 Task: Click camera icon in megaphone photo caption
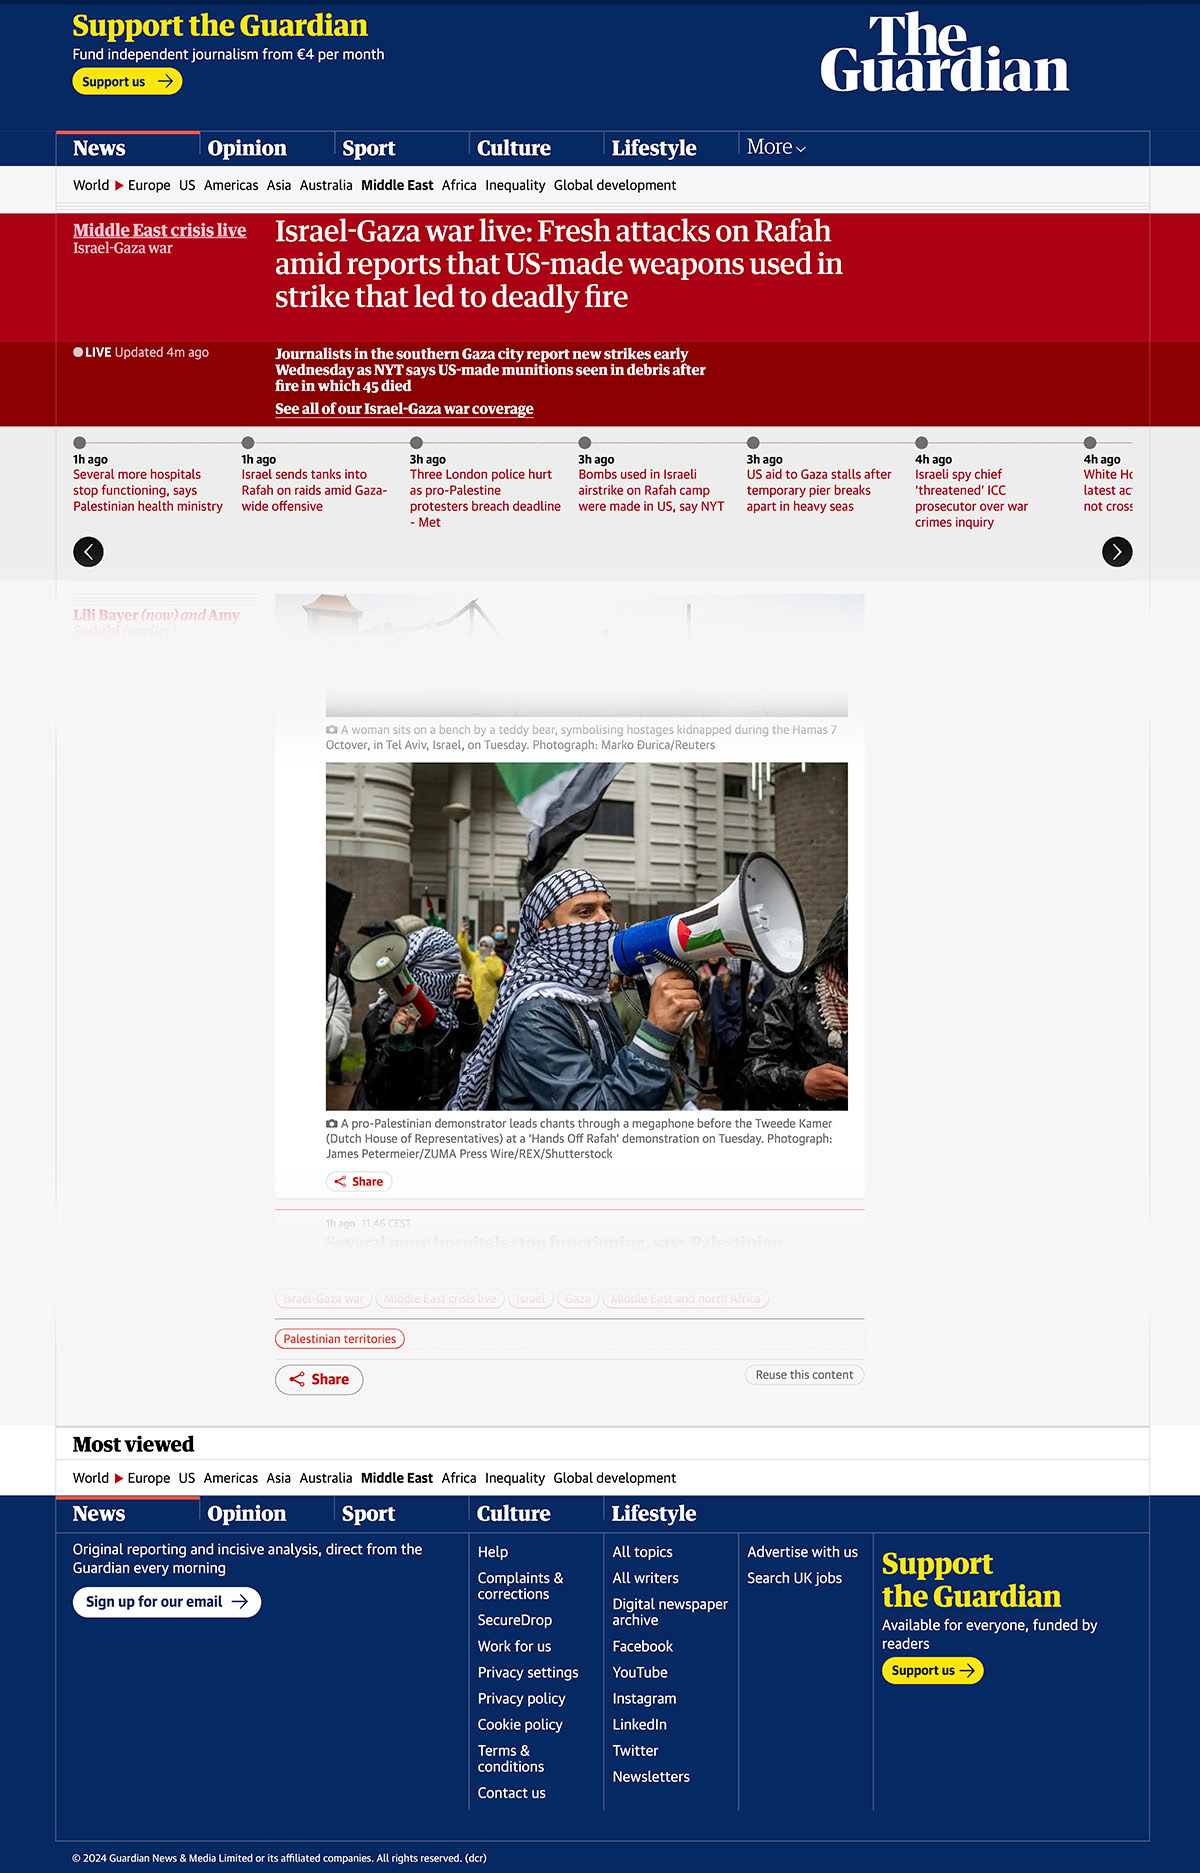[x=332, y=1124]
